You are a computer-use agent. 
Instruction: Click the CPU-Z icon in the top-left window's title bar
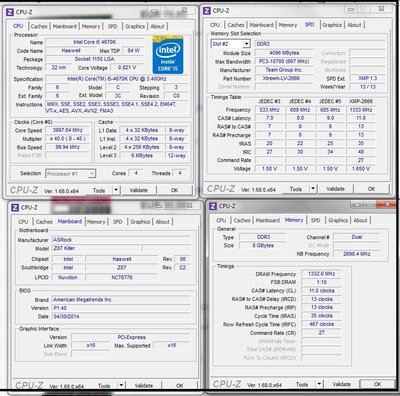(10, 12)
